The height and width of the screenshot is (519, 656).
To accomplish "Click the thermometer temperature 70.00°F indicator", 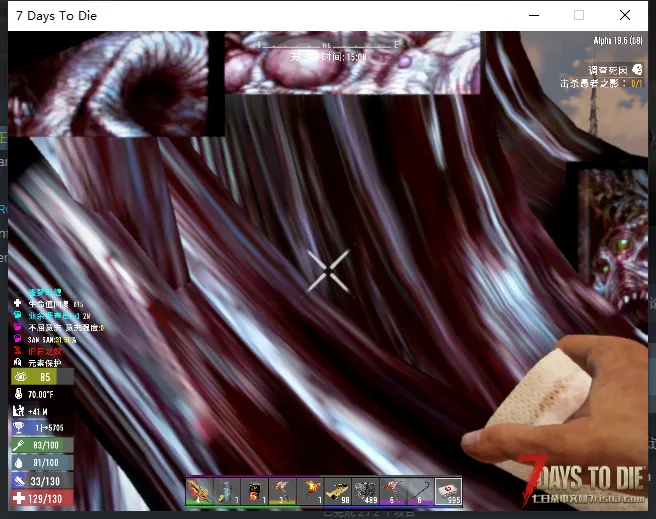I will pos(35,394).
